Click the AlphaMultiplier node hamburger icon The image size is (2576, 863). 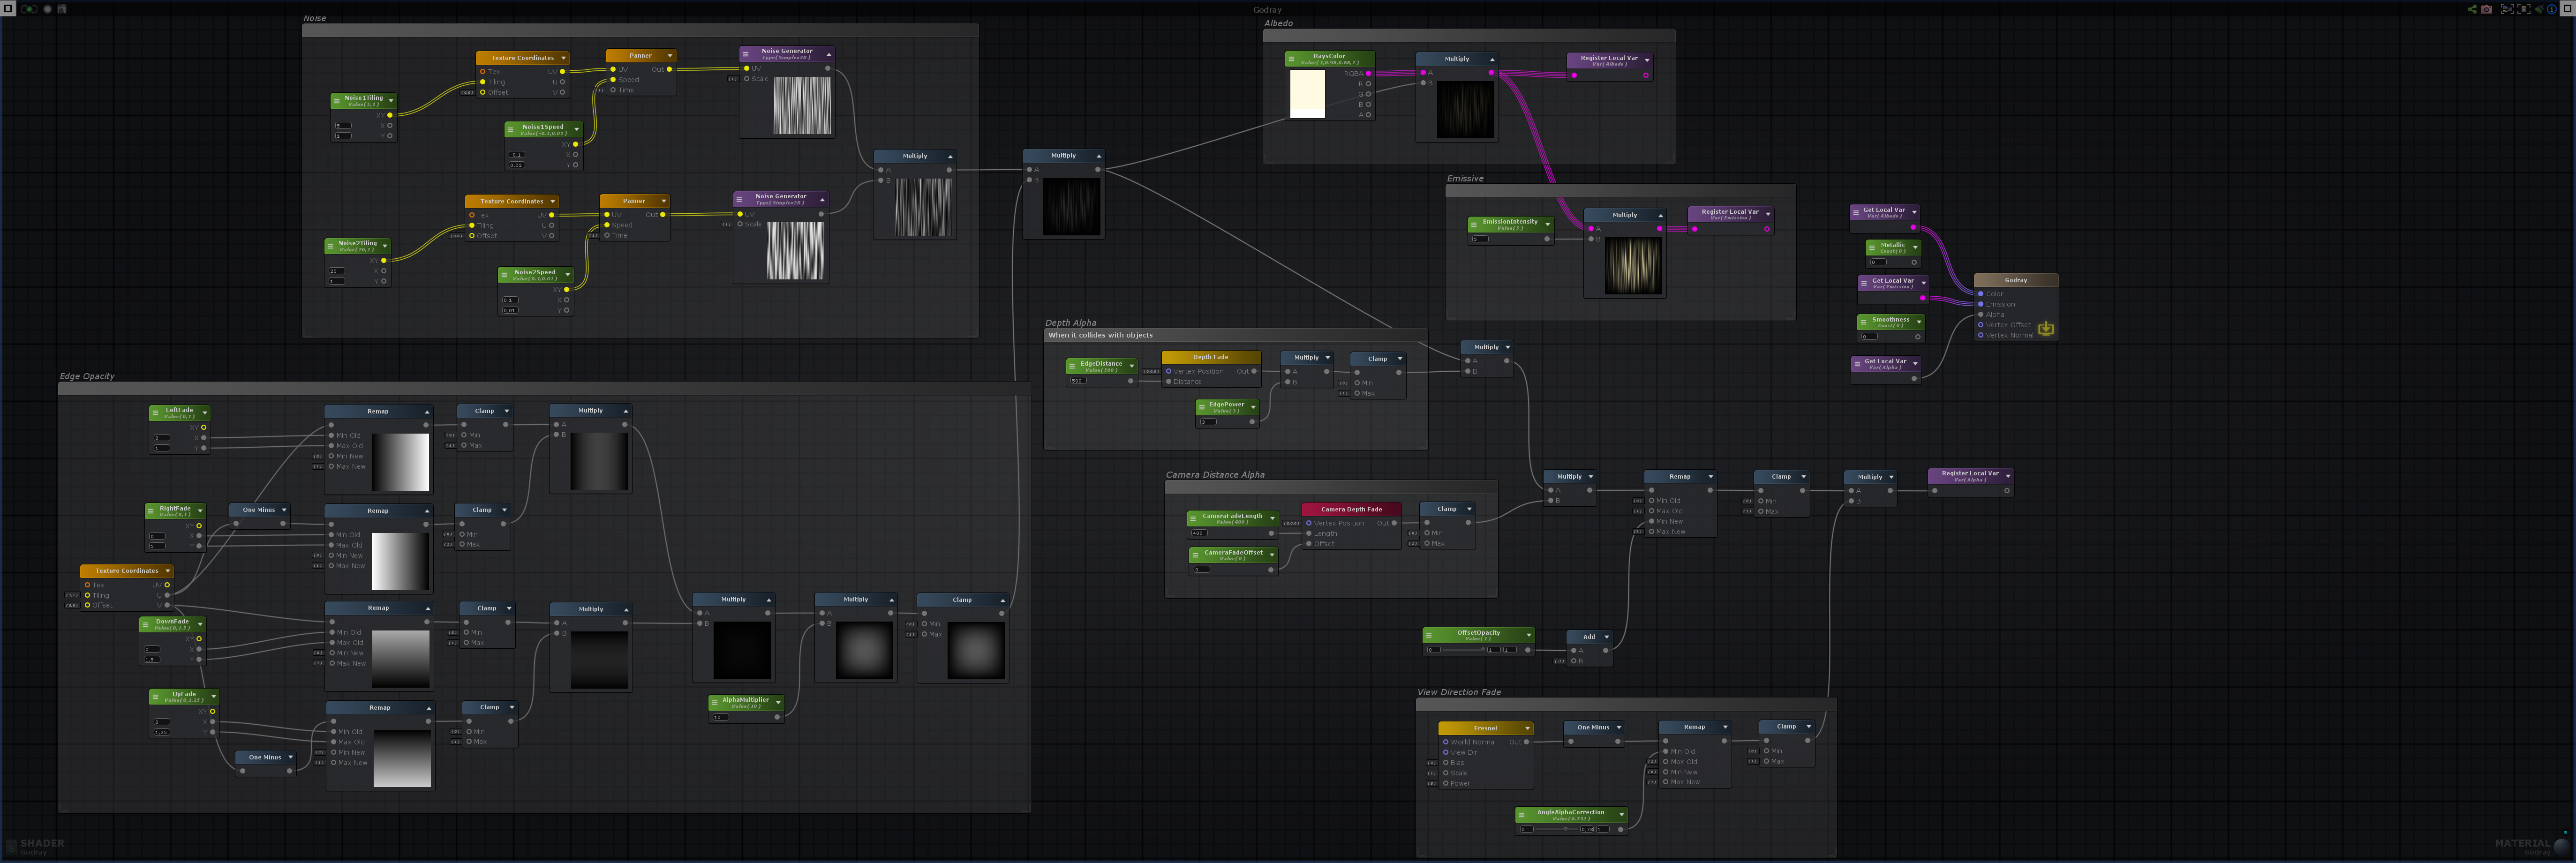click(716, 702)
